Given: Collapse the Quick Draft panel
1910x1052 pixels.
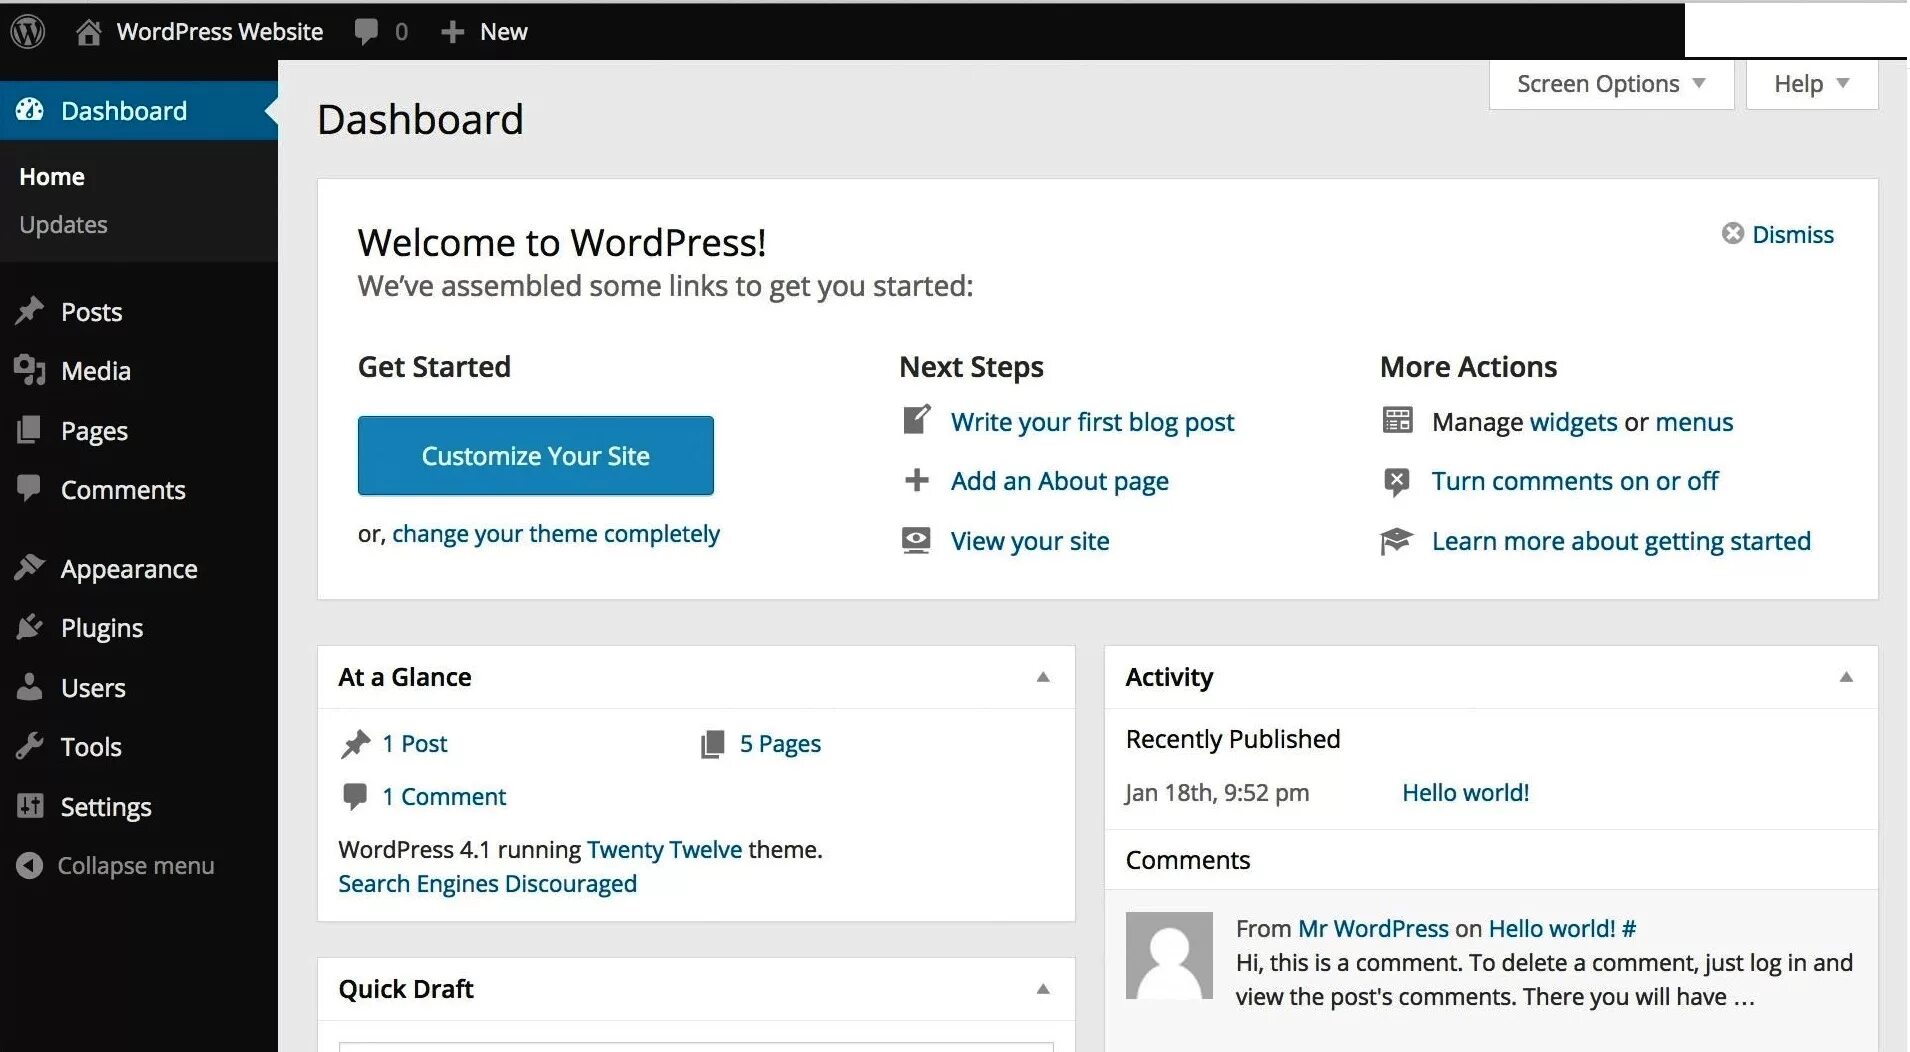Looking at the screenshot, I should point(1043,989).
